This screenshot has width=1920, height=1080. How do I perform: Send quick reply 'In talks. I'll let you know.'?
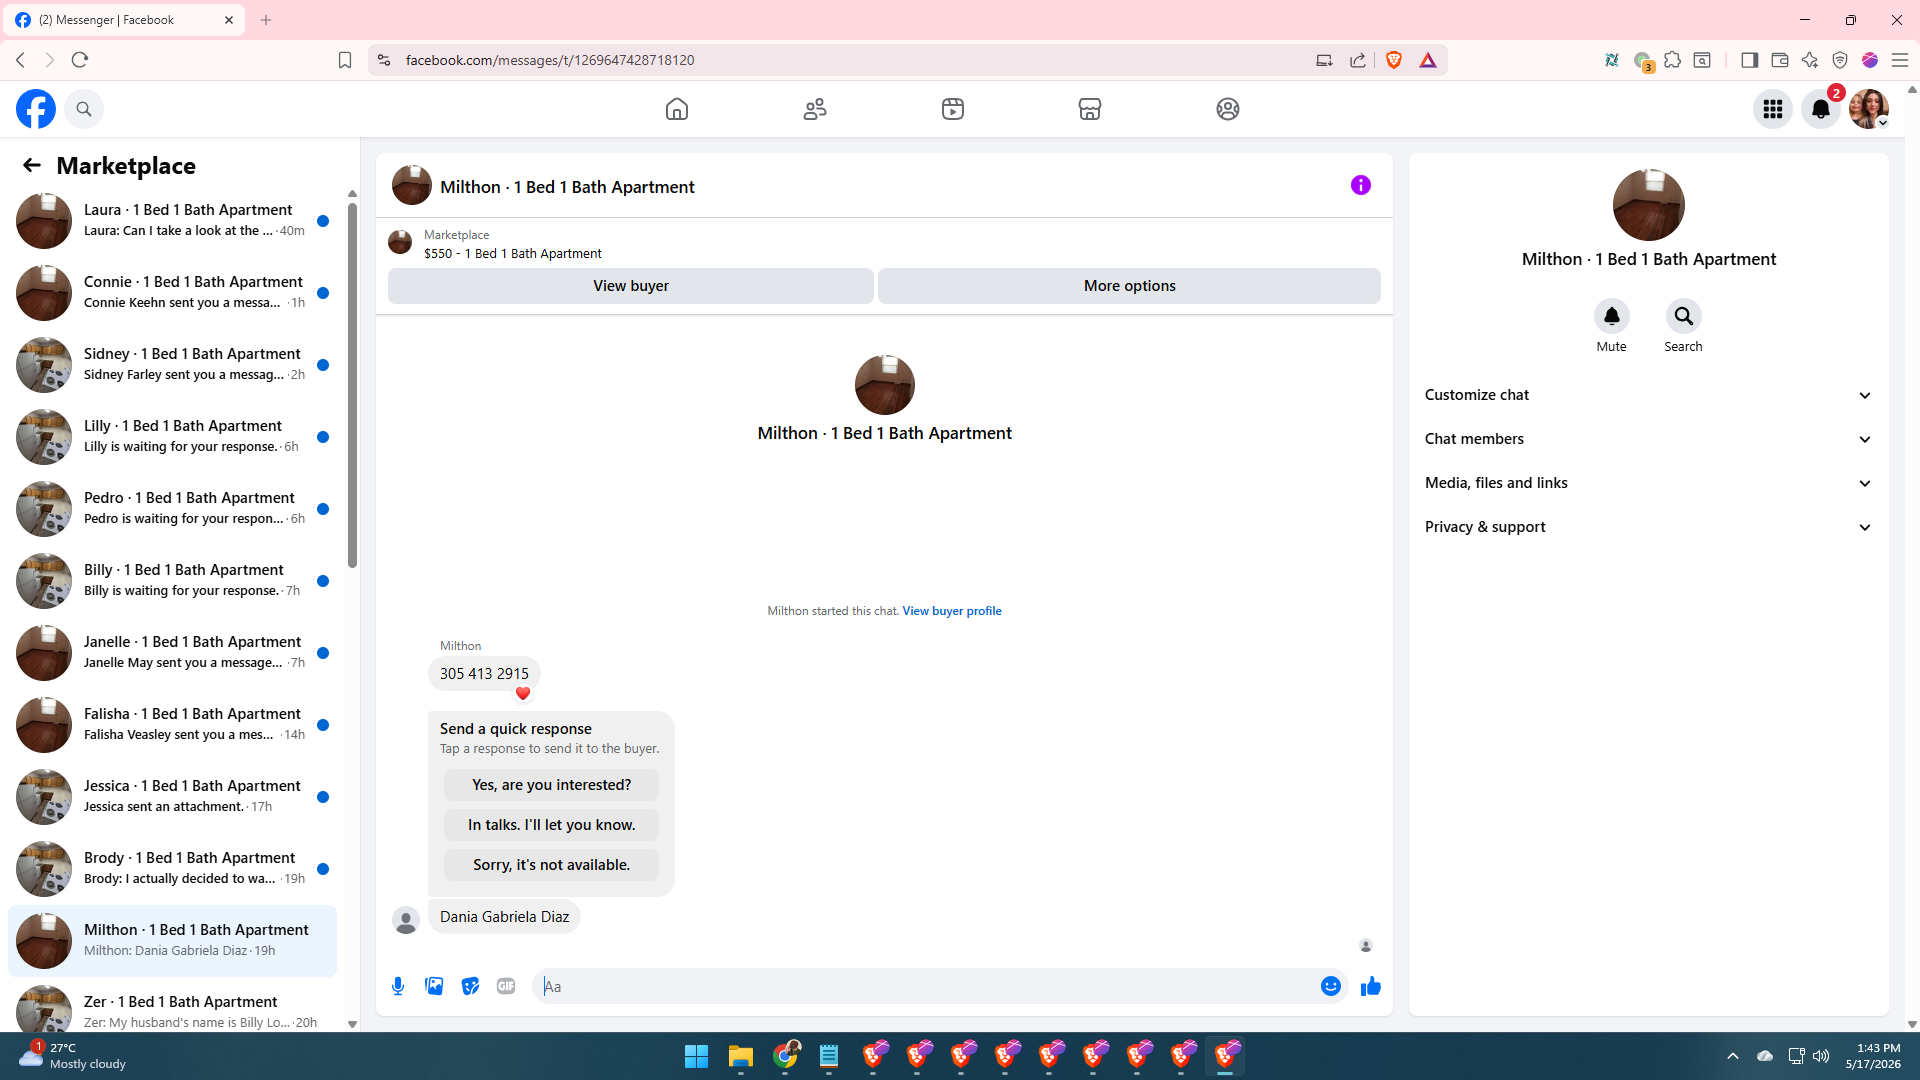point(552,825)
